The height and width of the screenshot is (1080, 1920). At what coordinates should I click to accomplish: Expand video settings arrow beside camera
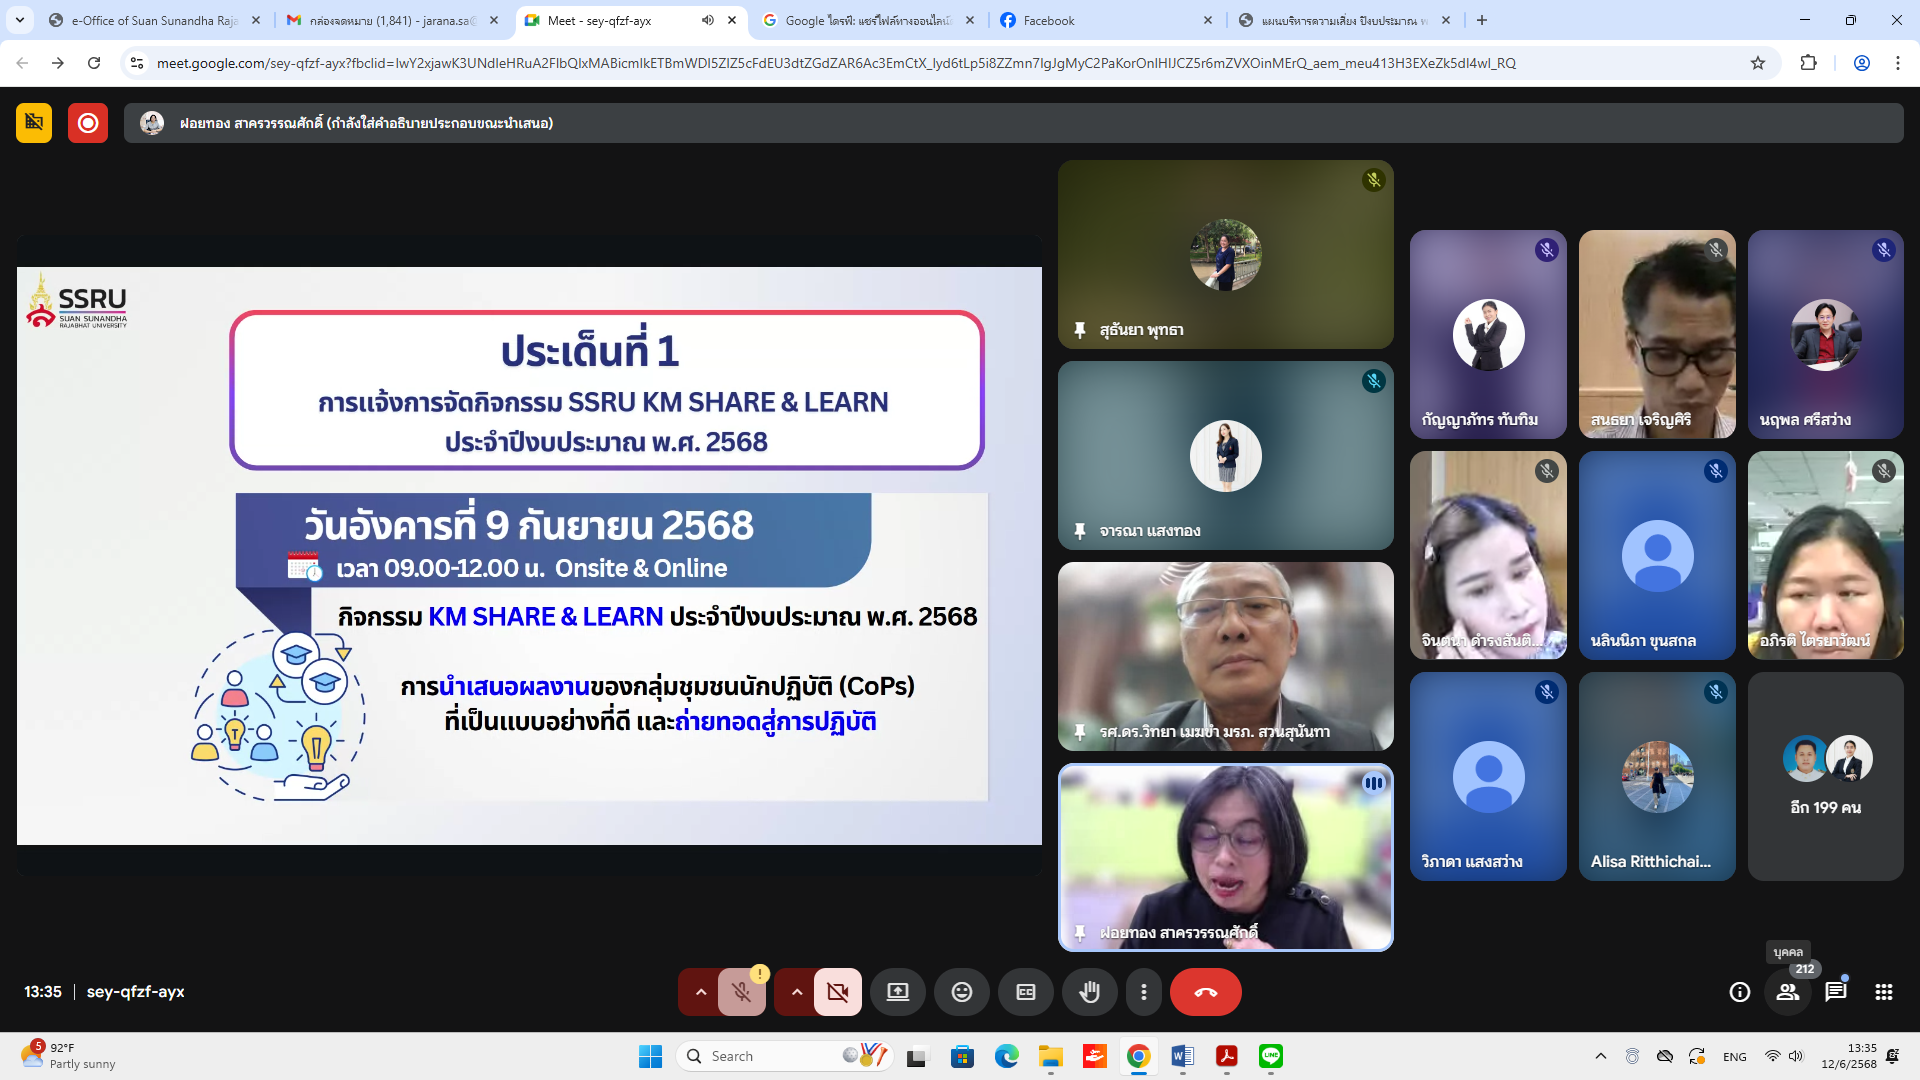(x=797, y=992)
